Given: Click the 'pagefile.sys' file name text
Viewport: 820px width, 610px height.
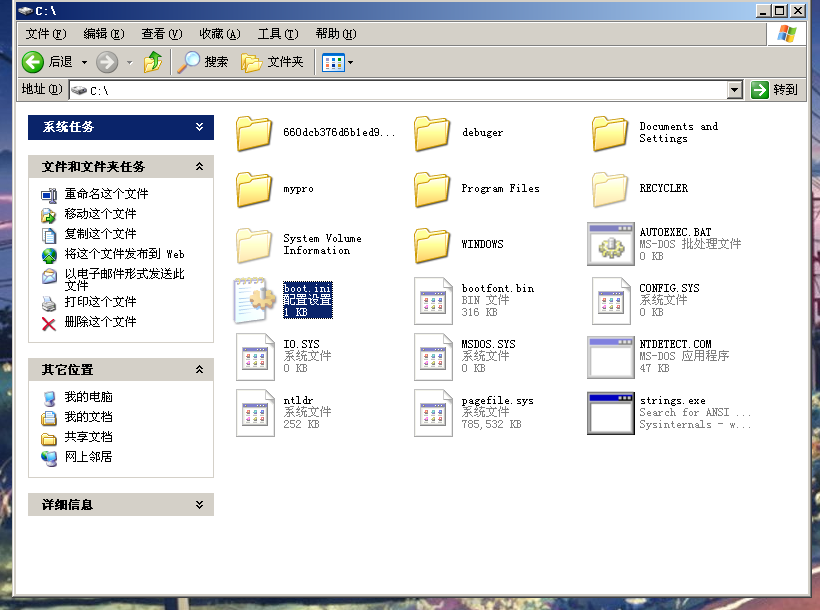Looking at the screenshot, I should 497,401.
